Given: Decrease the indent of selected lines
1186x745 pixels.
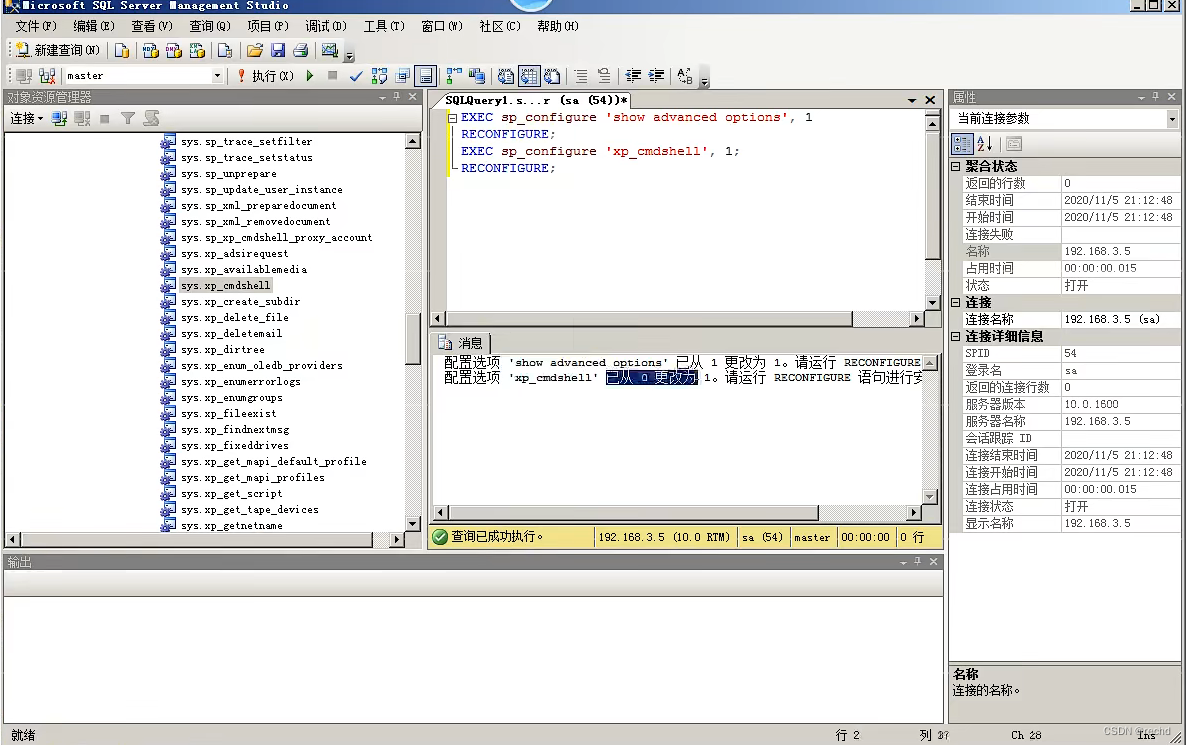Looking at the screenshot, I should click(x=633, y=76).
